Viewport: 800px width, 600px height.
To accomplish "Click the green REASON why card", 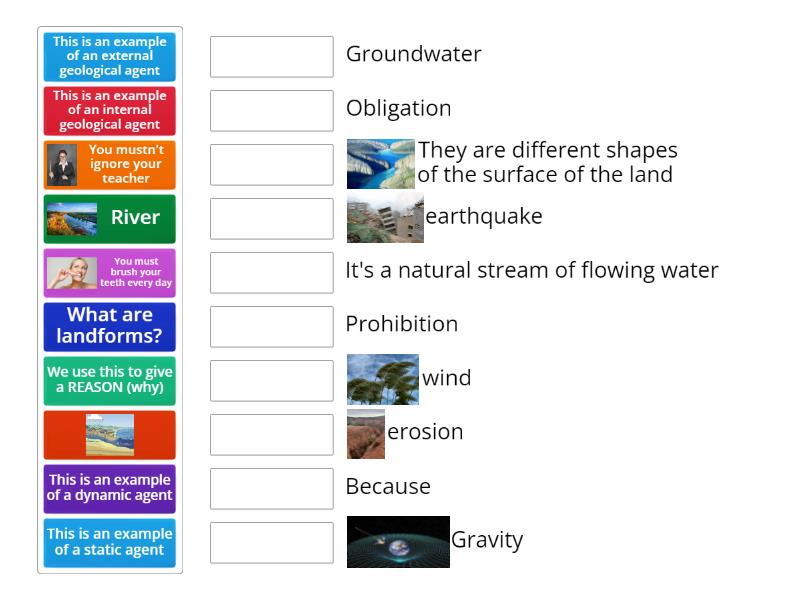I will [108, 379].
